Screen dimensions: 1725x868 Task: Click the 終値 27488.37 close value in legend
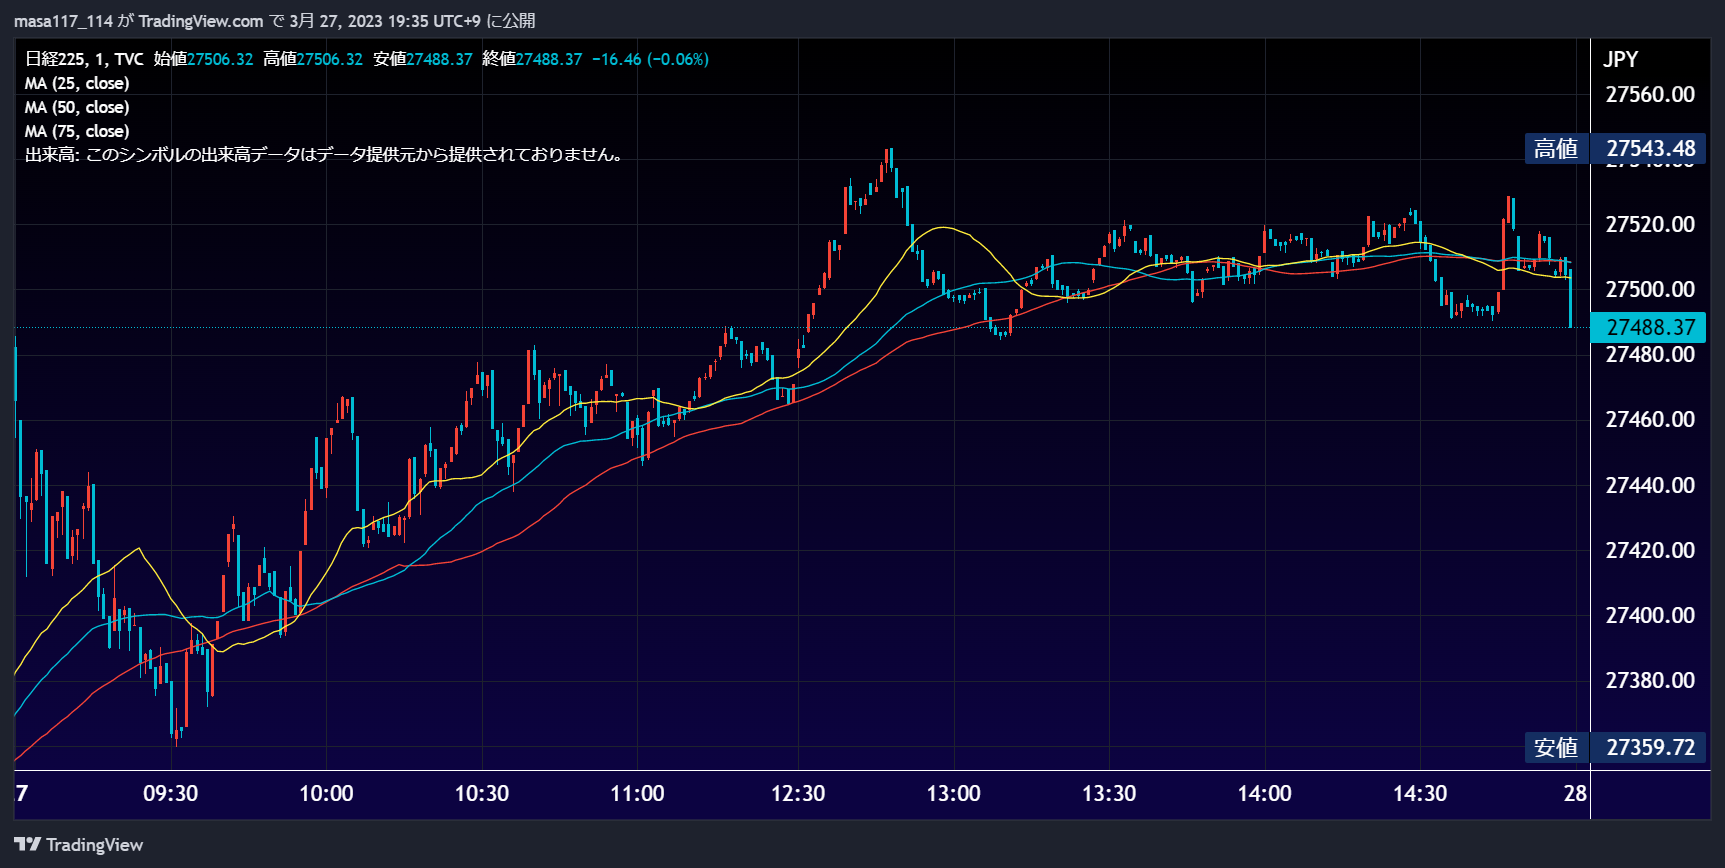[x=532, y=59]
